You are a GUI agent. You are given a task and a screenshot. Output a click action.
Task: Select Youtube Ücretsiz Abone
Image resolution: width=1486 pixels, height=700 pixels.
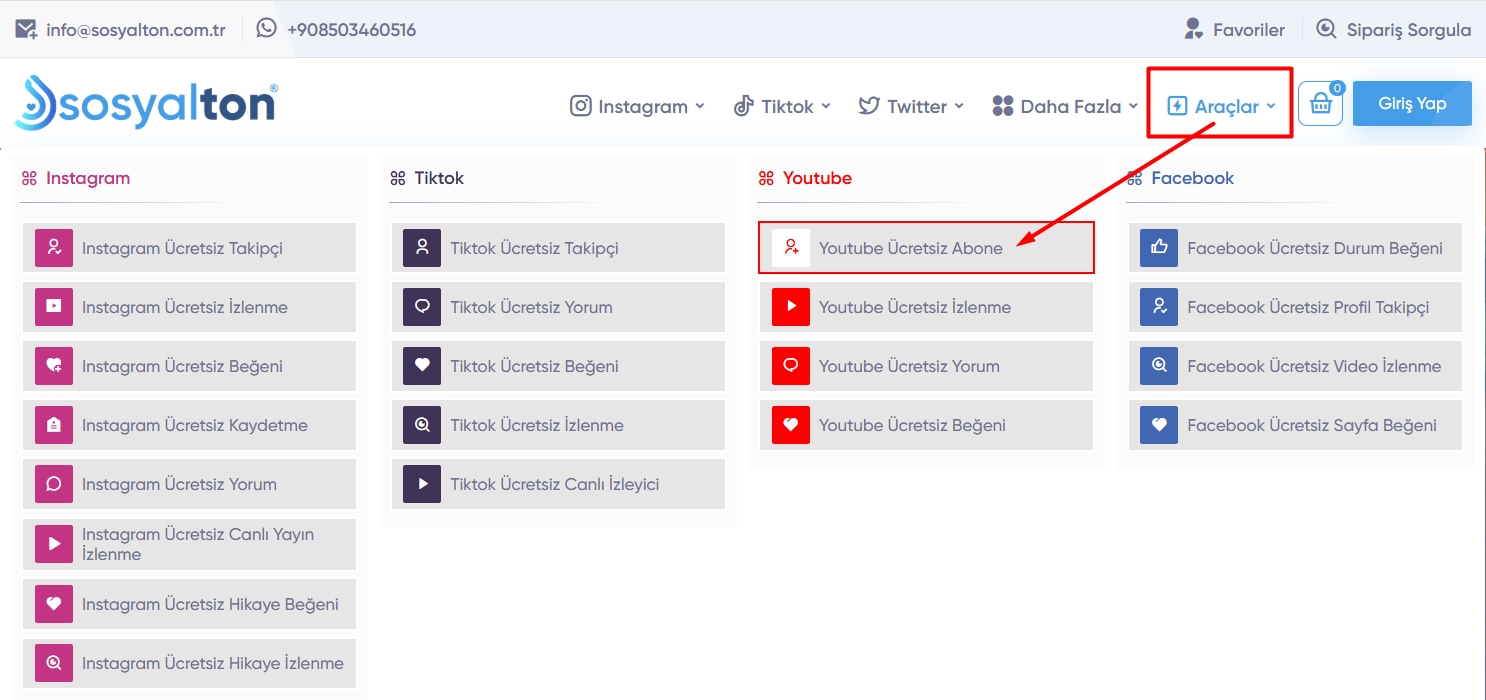(927, 248)
